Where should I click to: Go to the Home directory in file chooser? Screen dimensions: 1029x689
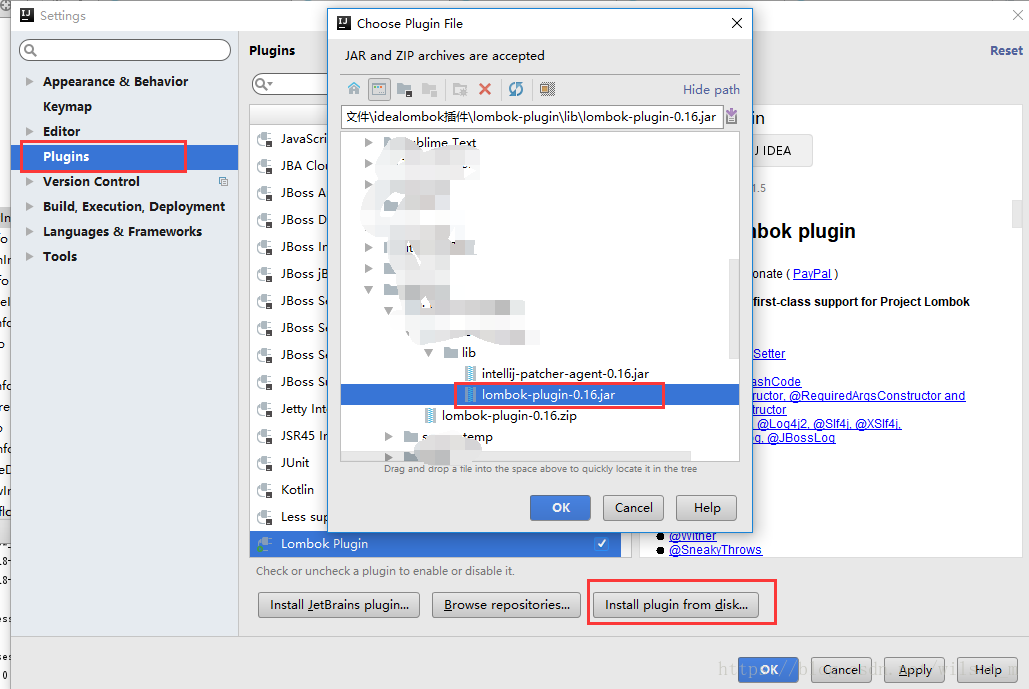coord(354,89)
